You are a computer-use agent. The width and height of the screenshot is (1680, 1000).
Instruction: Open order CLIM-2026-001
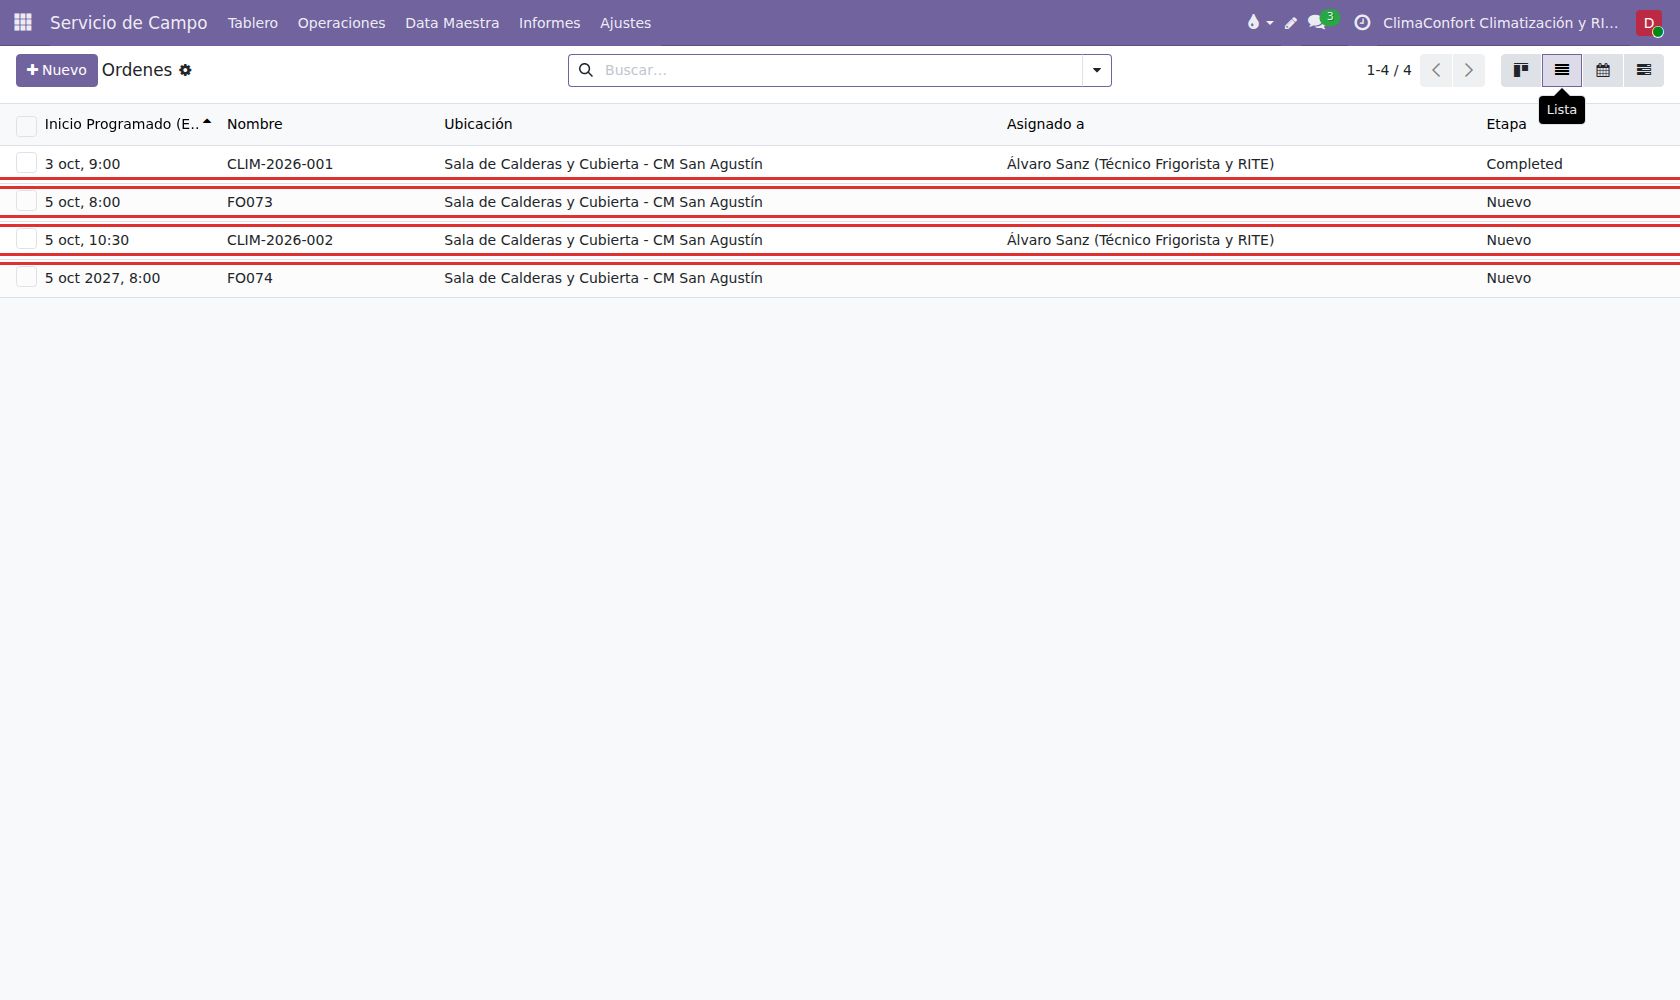pyautogui.click(x=840, y=163)
